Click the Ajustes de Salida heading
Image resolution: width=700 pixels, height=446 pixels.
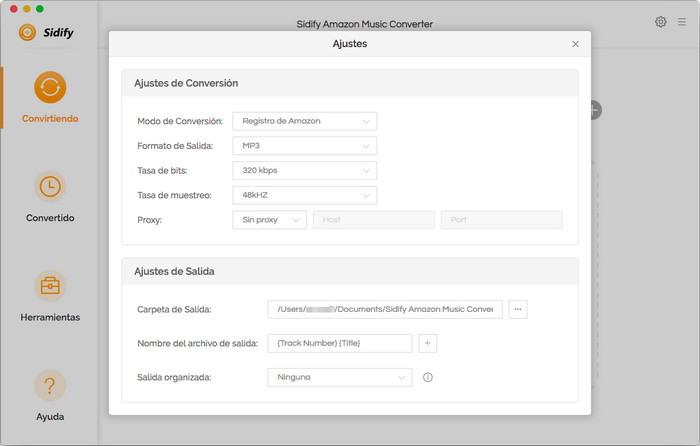174,271
